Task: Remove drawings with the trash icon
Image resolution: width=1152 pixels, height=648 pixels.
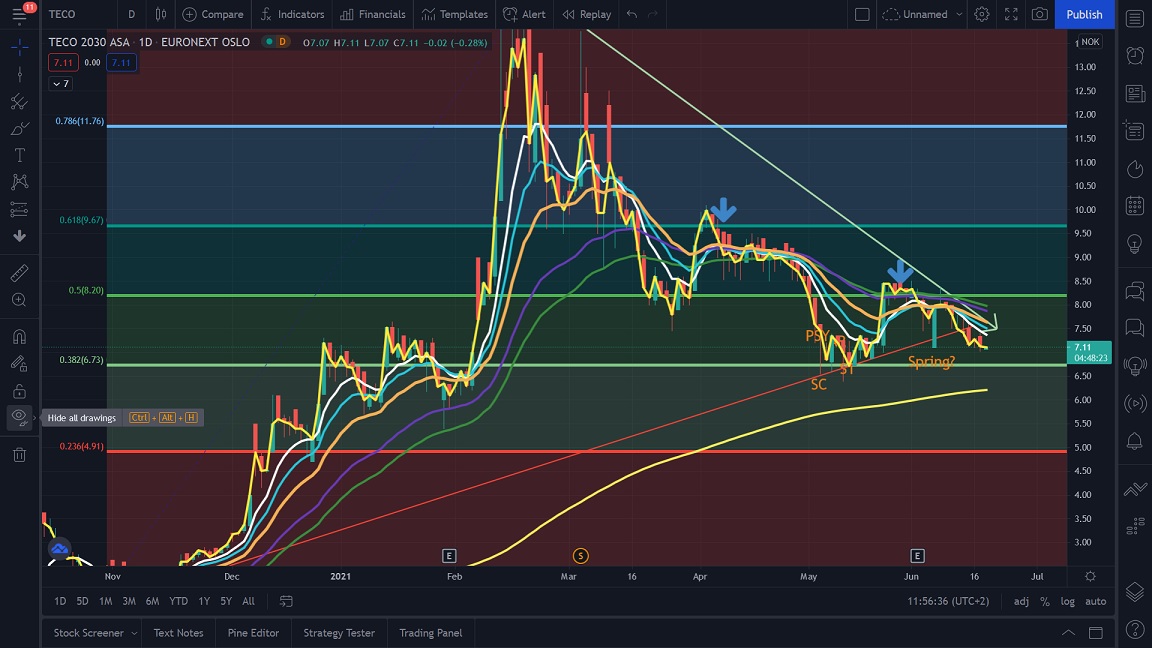Action: point(20,455)
